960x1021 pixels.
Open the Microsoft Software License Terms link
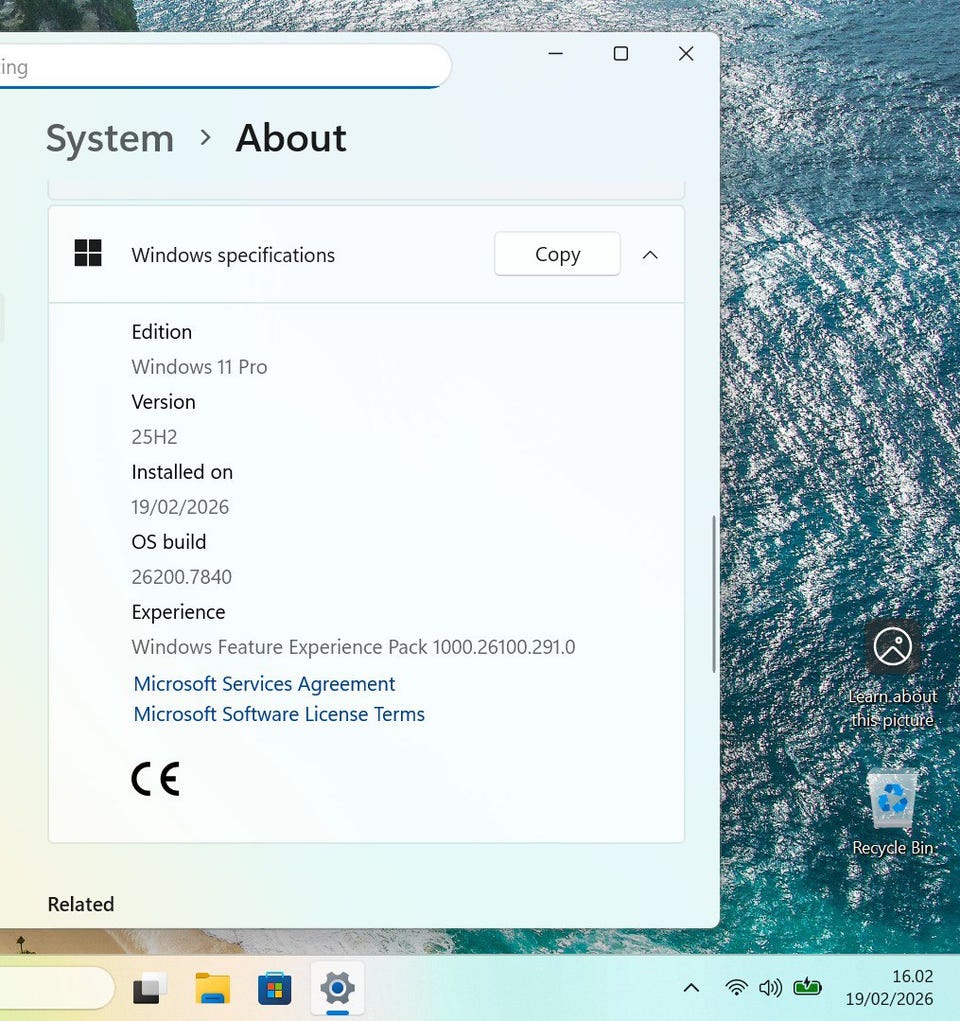tap(279, 714)
